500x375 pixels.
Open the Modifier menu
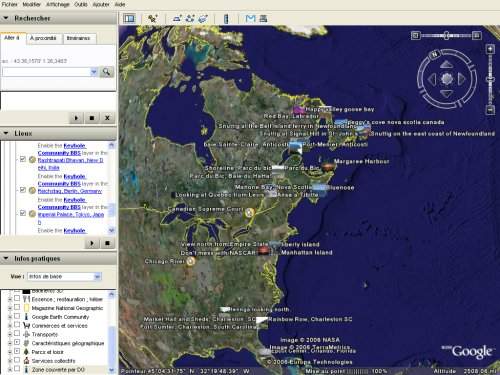click(x=32, y=4)
